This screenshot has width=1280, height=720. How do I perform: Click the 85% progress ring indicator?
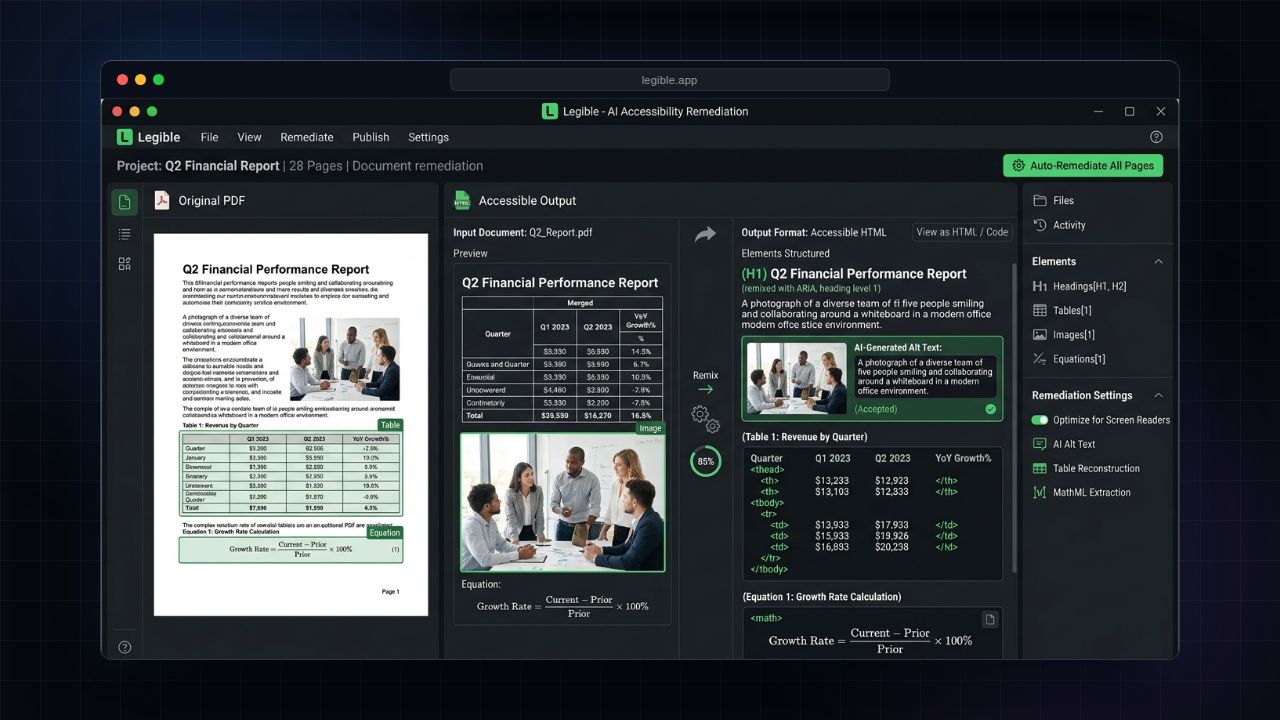pos(706,461)
